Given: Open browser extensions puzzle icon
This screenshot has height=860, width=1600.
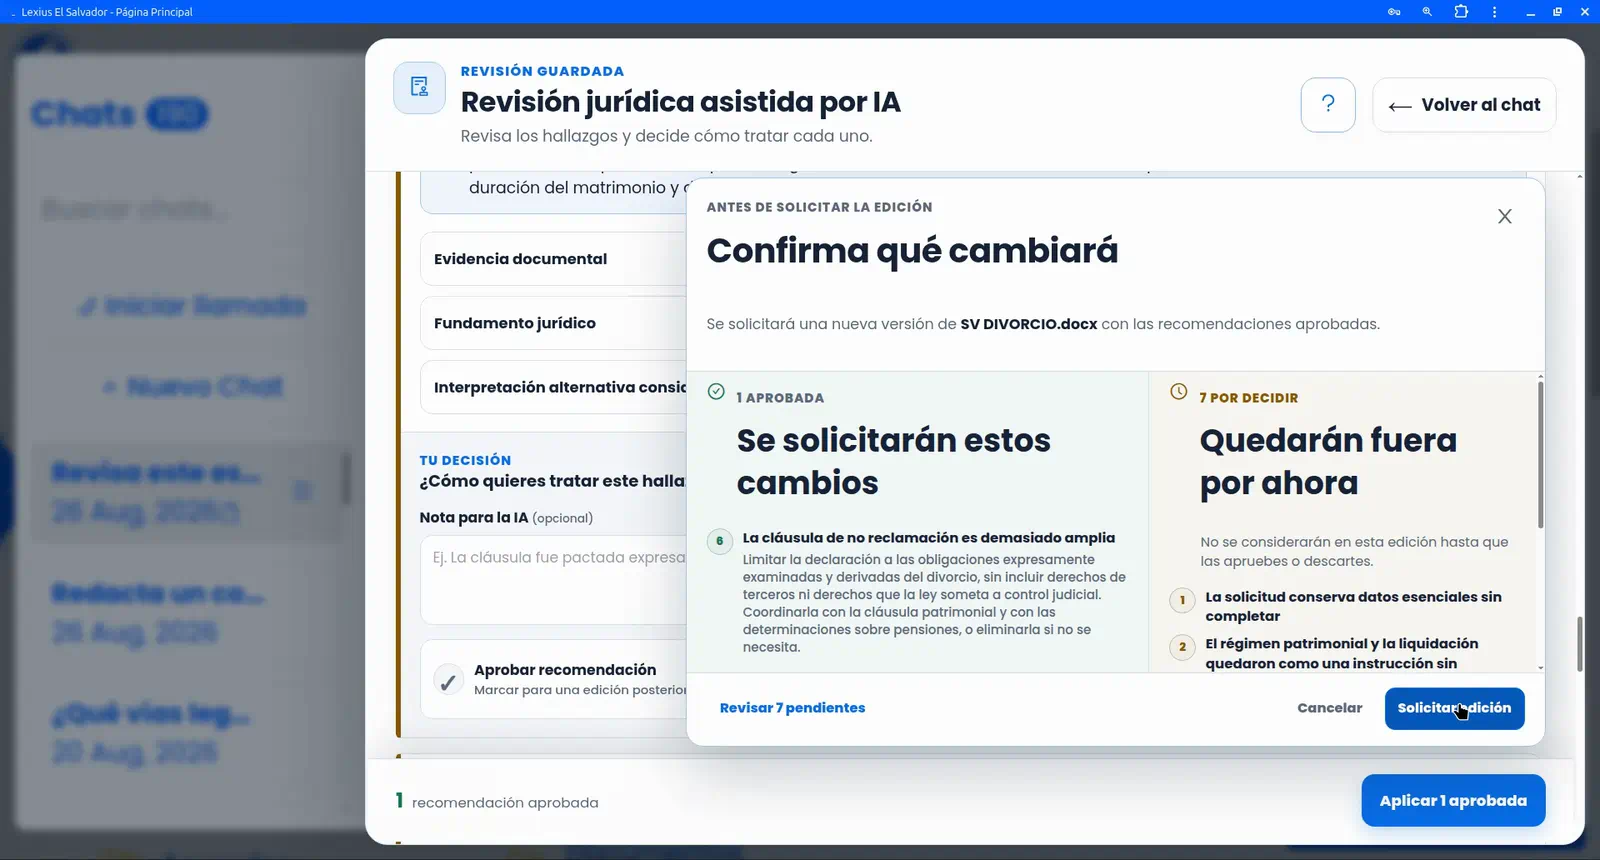Looking at the screenshot, I should pyautogui.click(x=1461, y=12).
